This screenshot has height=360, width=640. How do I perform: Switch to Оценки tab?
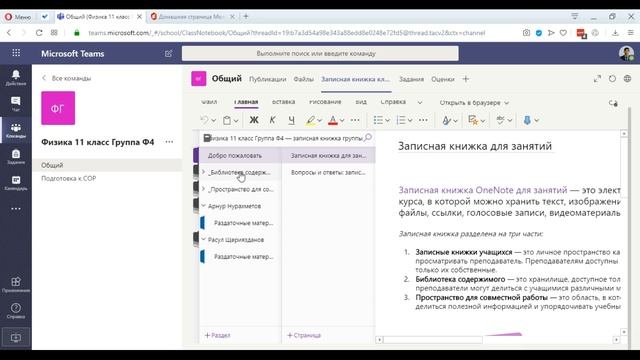pos(442,79)
